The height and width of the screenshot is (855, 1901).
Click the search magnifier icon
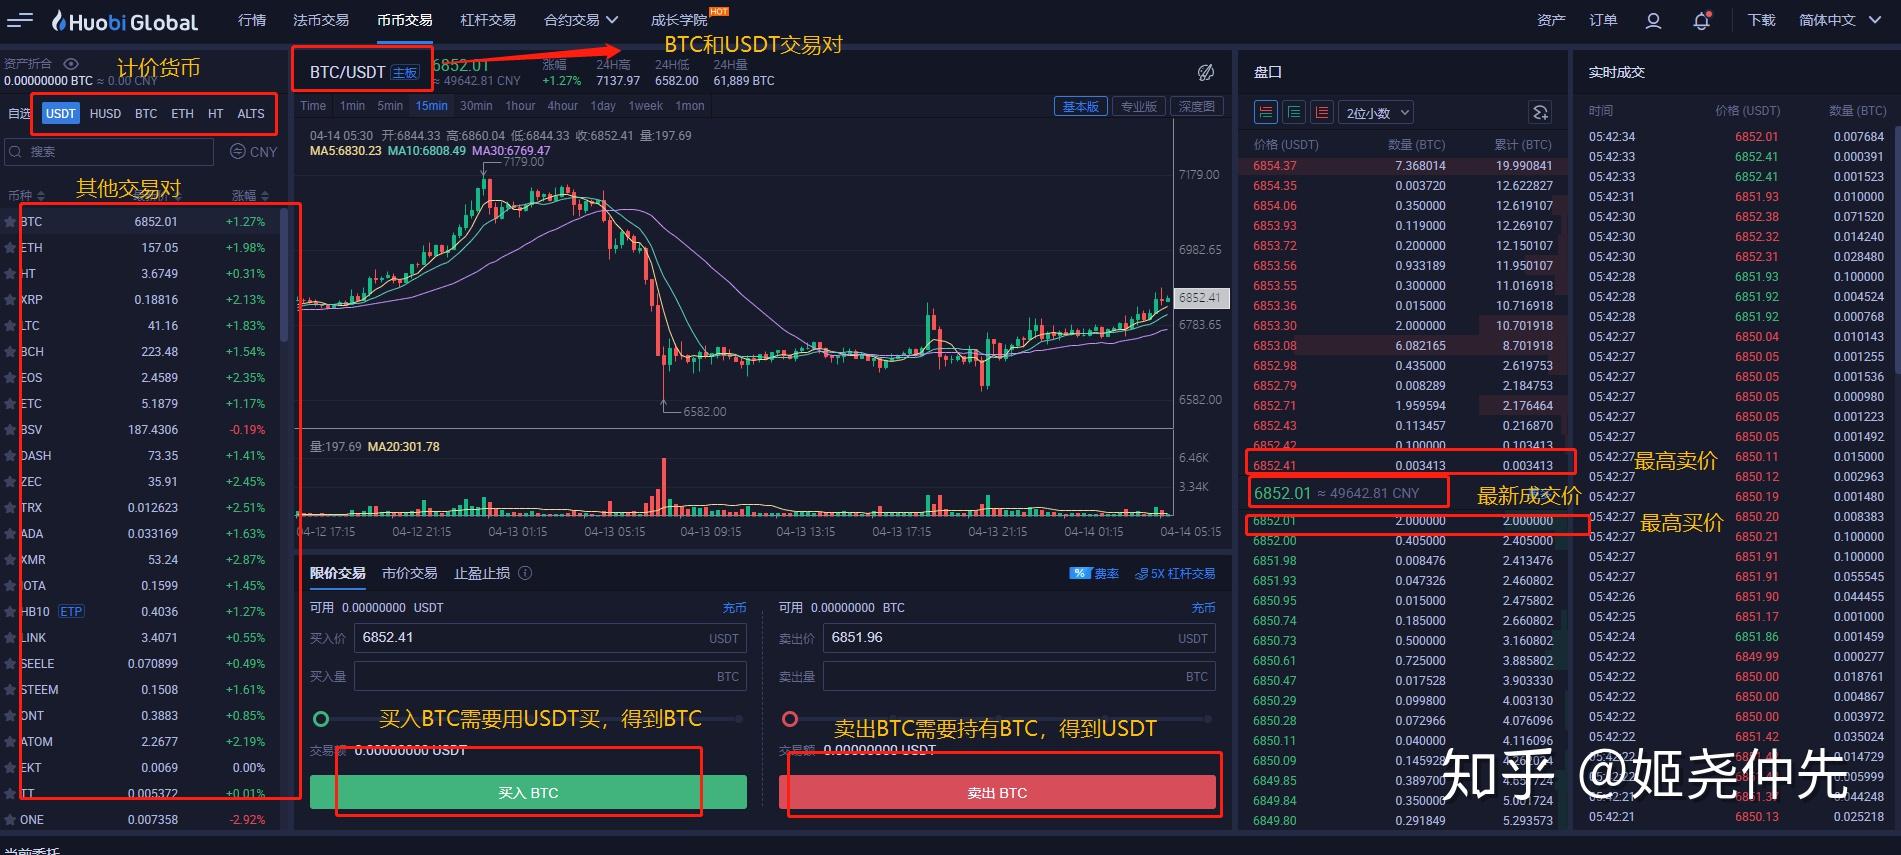pos(16,152)
